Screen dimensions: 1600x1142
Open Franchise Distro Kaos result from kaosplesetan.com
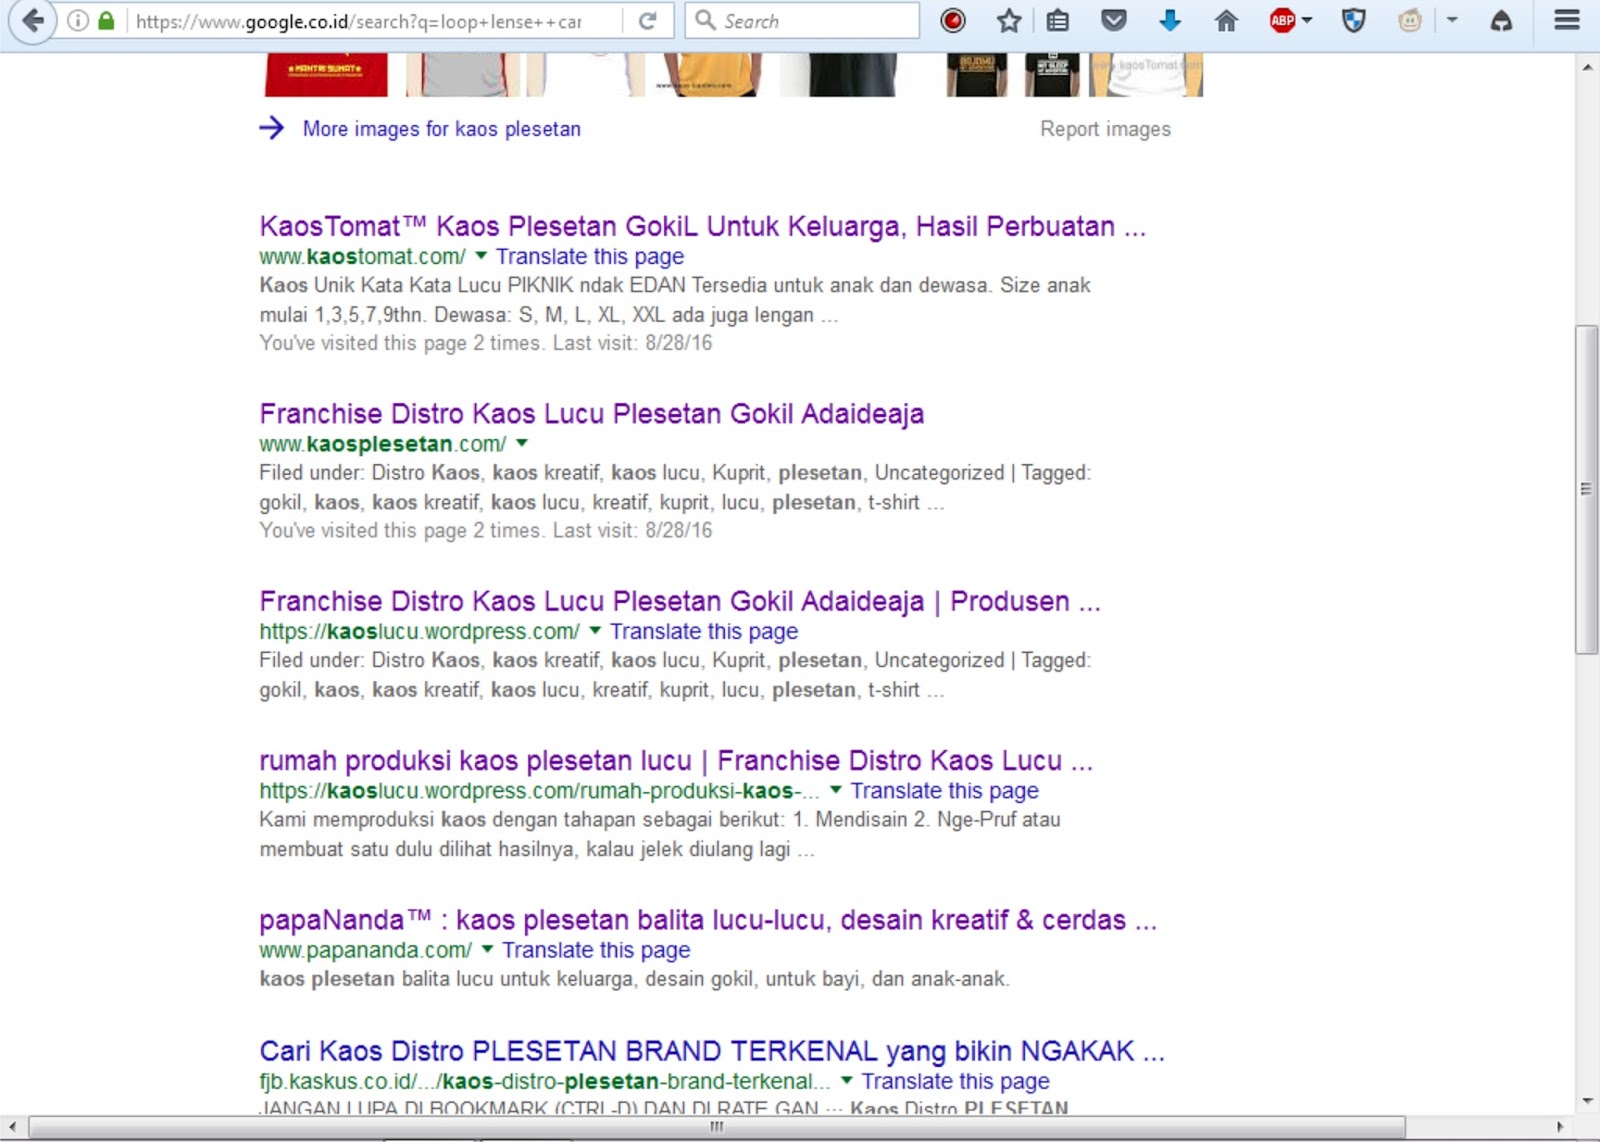coord(591,413)
